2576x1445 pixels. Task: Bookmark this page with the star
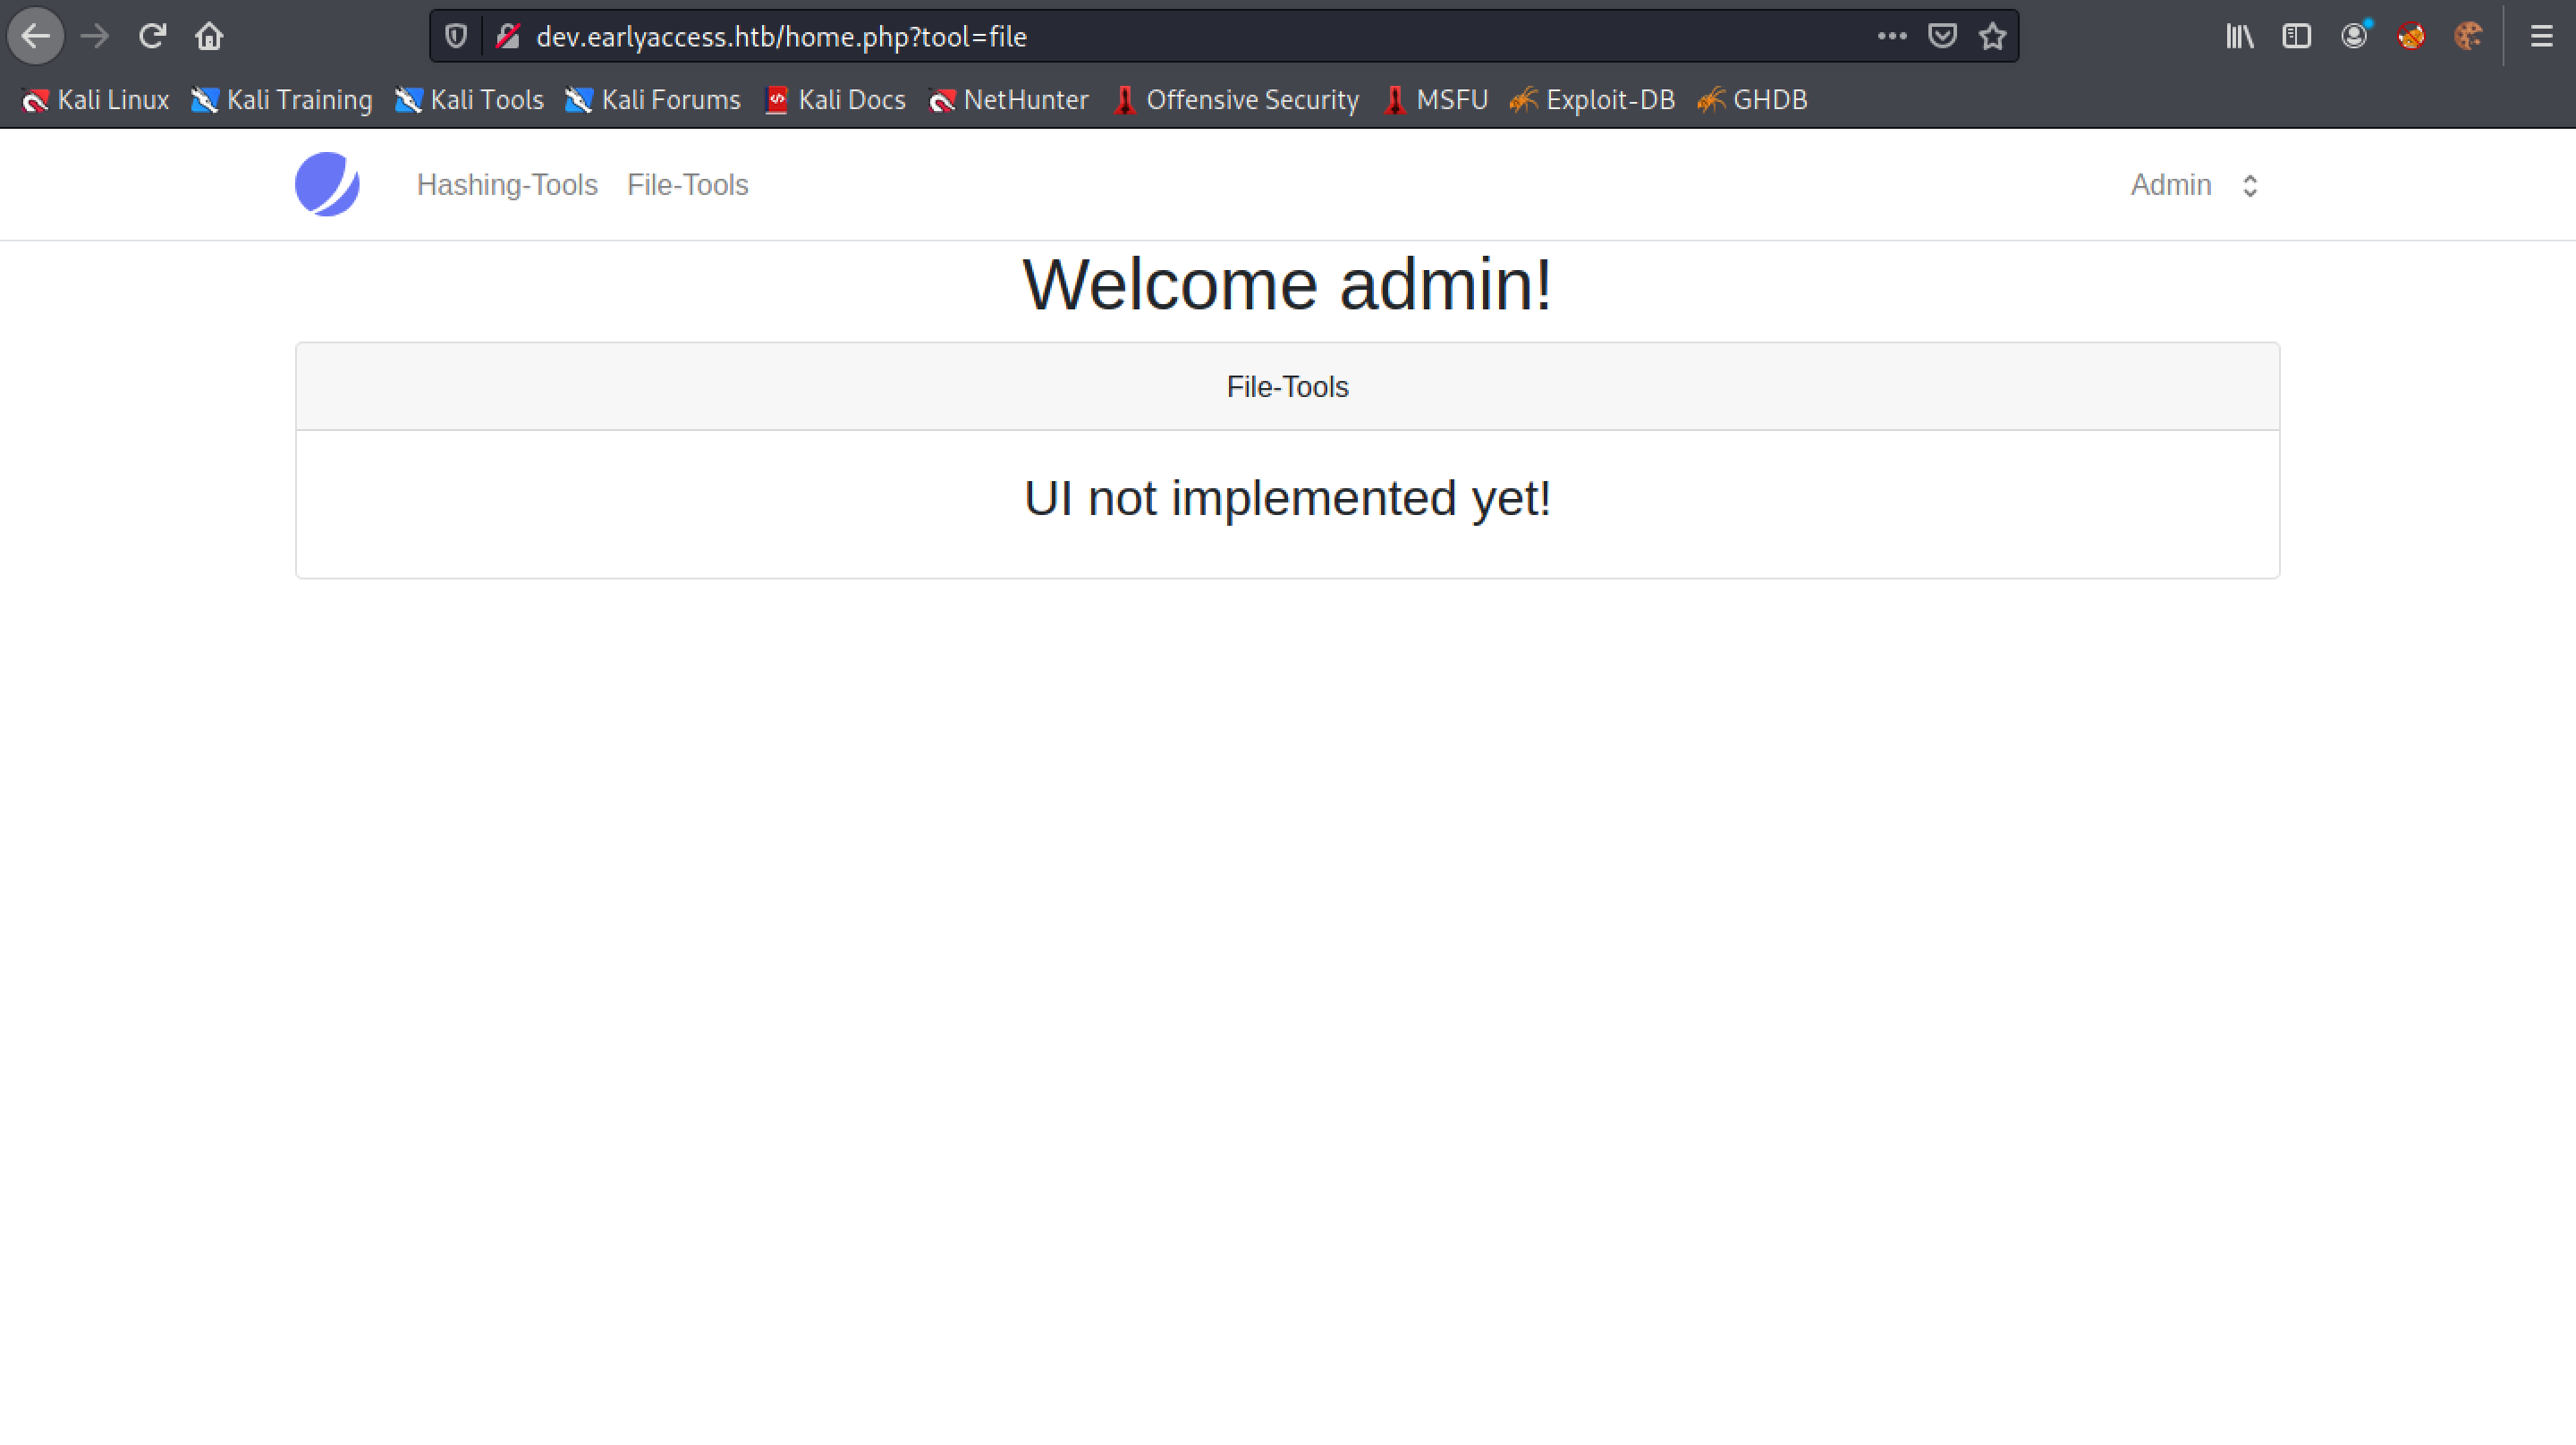click(x=1993, y=37)
